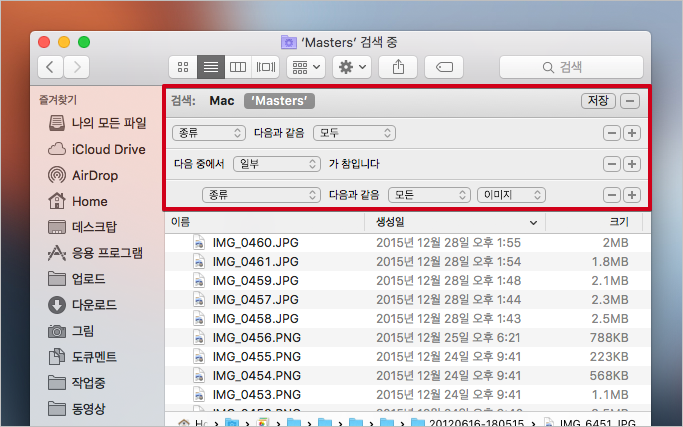Click the 즐겨찾기 sidebar heading
Image resolution: width=683 pixels, height=427 pixels.
(58, 100)
